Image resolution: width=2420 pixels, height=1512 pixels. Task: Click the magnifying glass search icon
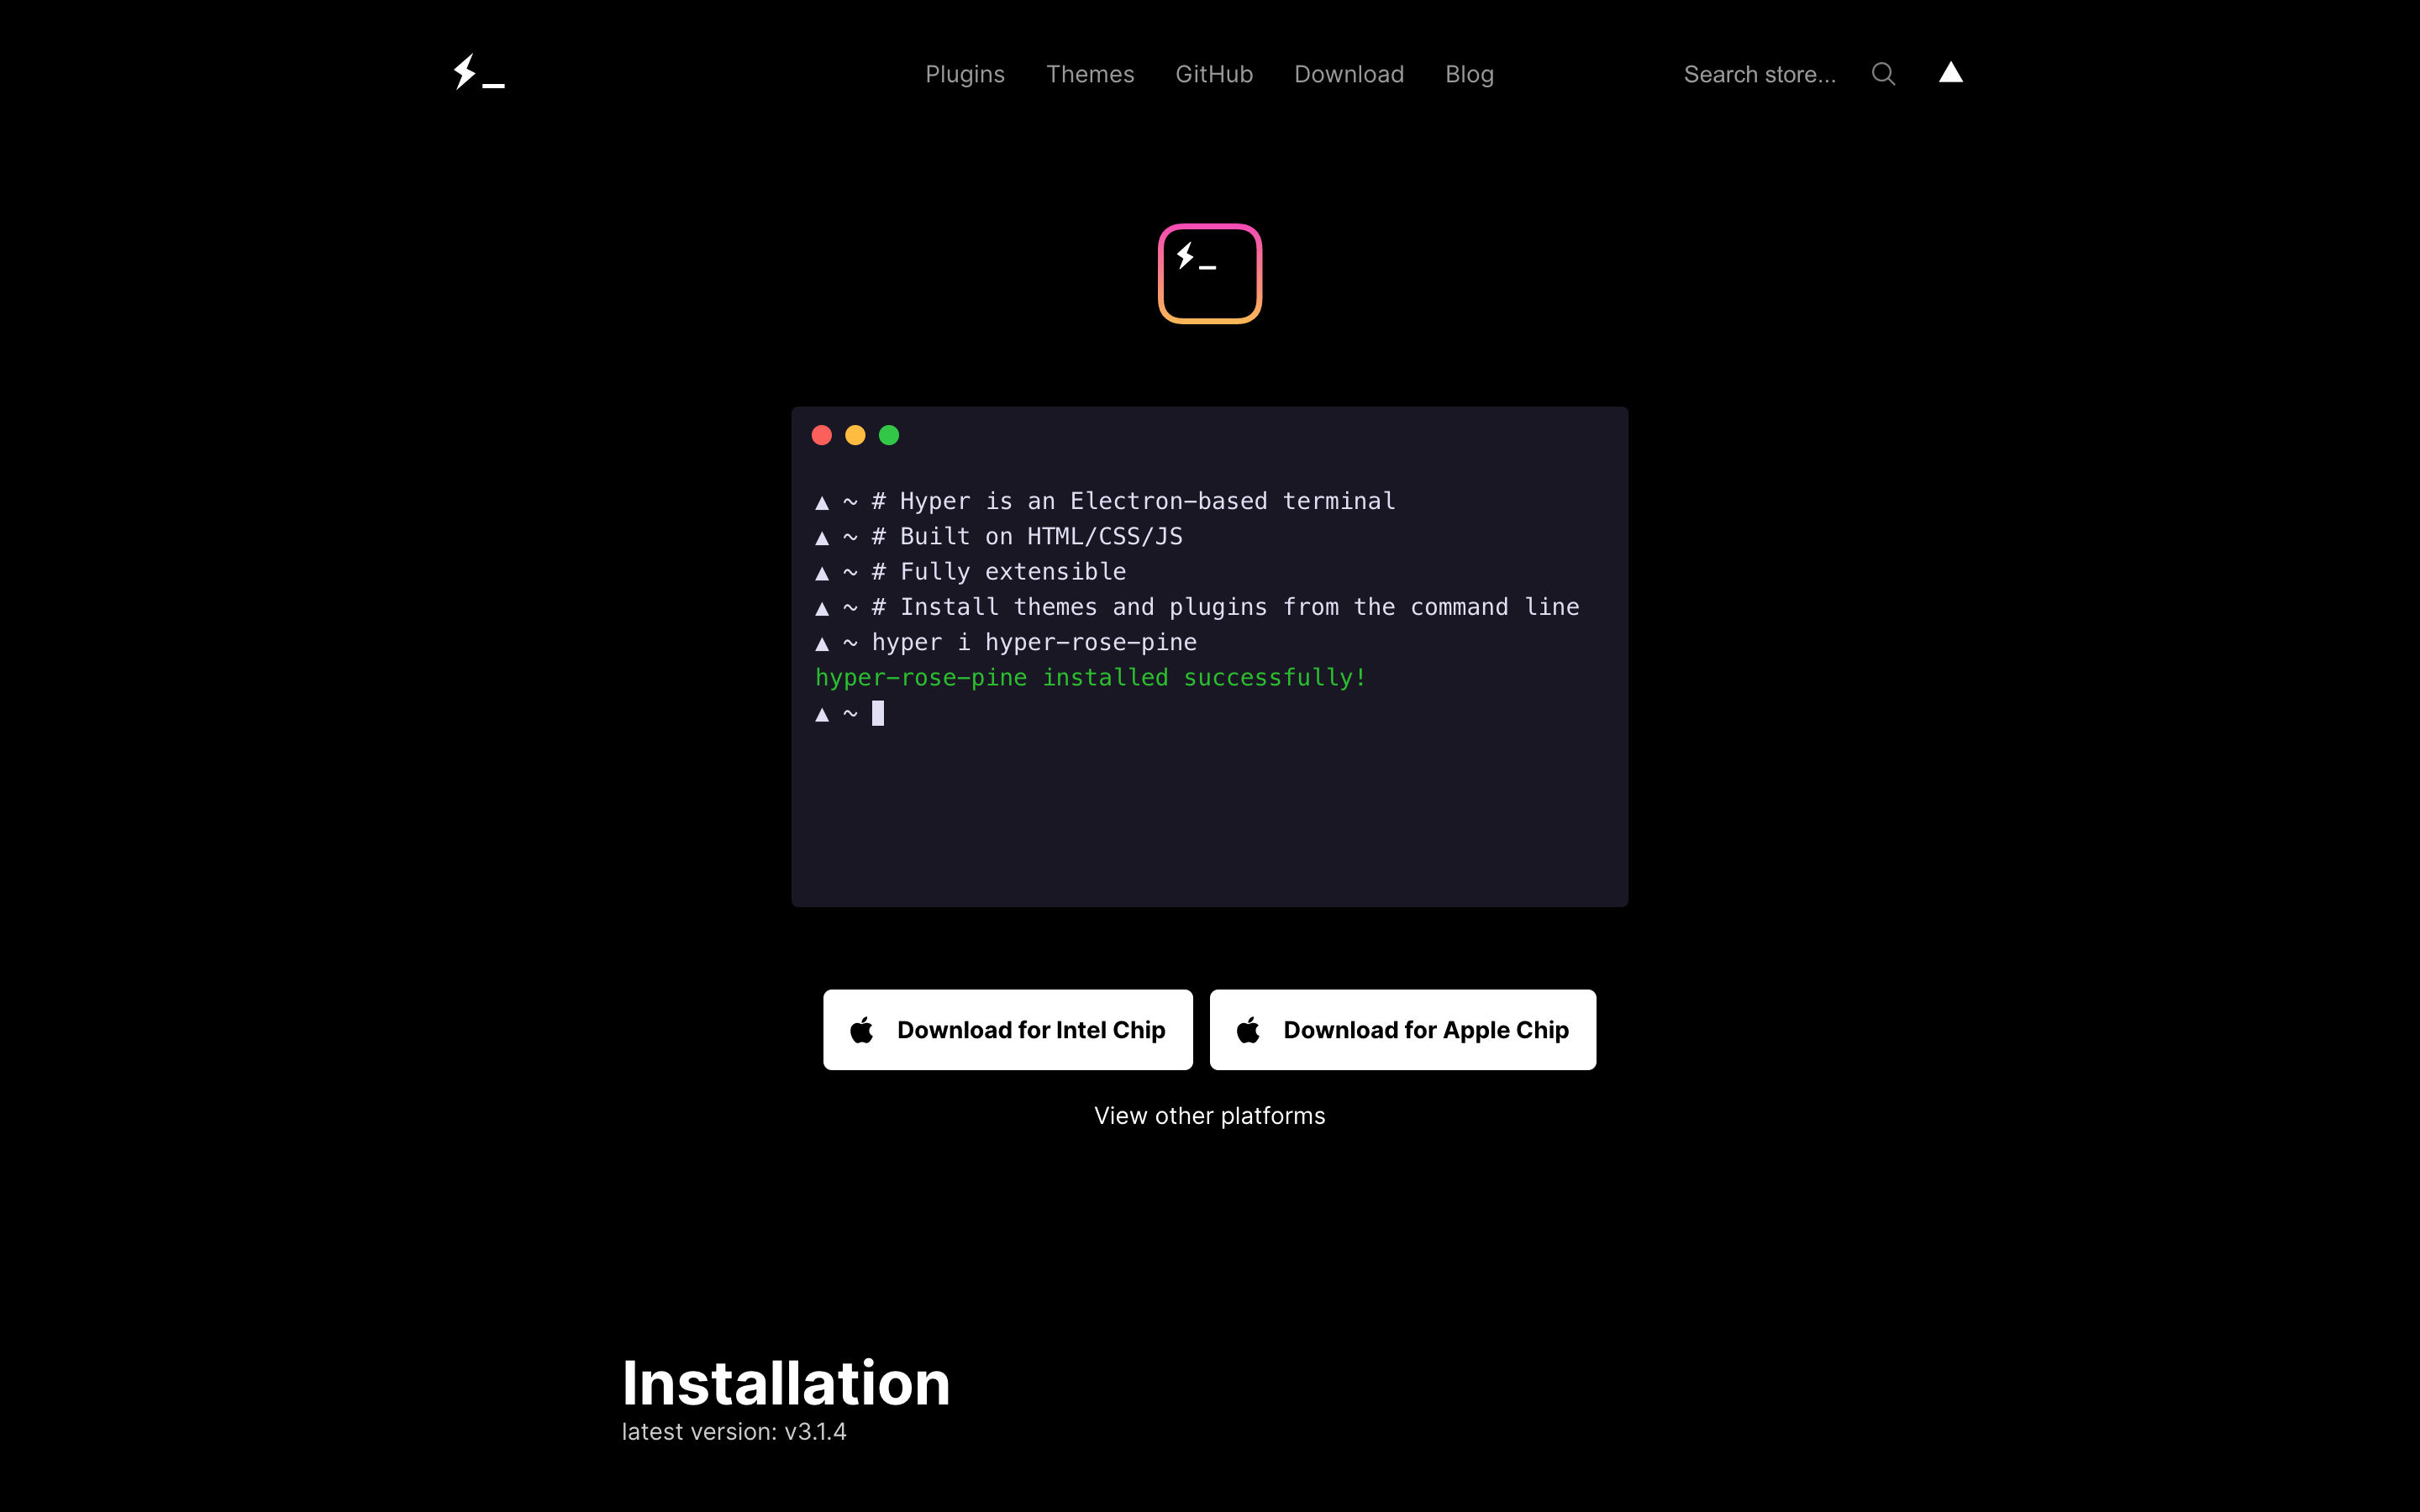[x=1883, y=74]
